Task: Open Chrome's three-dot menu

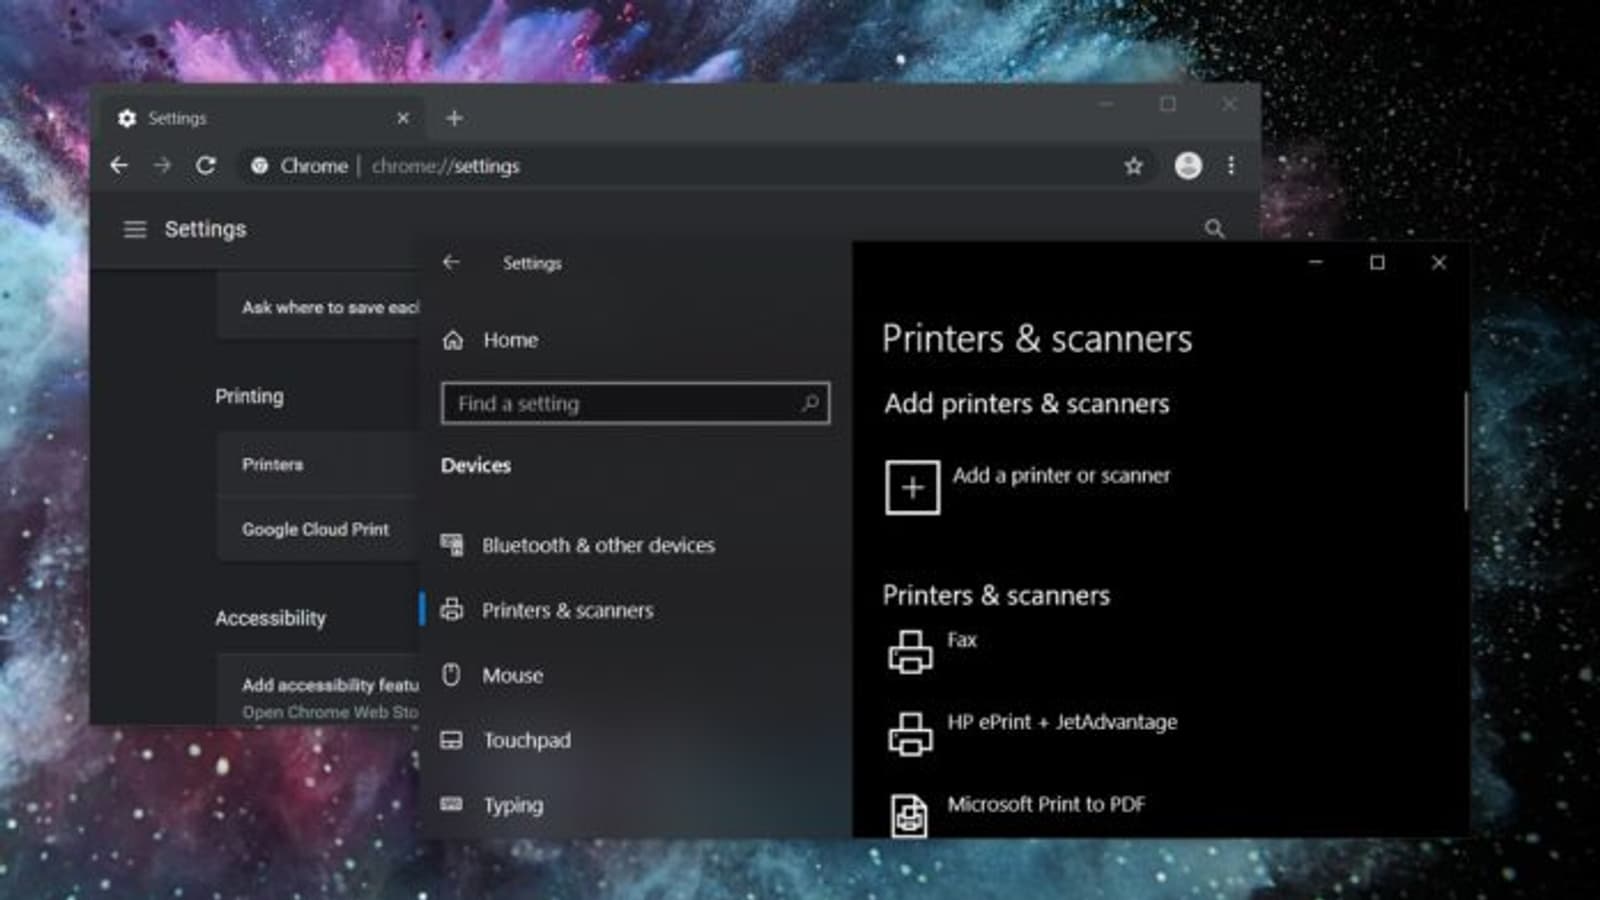Action: point(1231,166)
